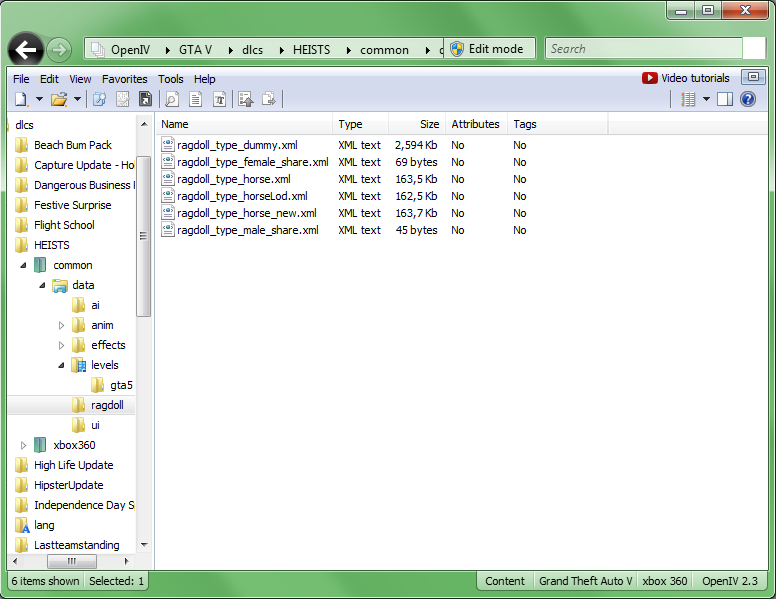Click the new file toolbar icon
Screen dimensions: 776x599
tap(20, 99)
